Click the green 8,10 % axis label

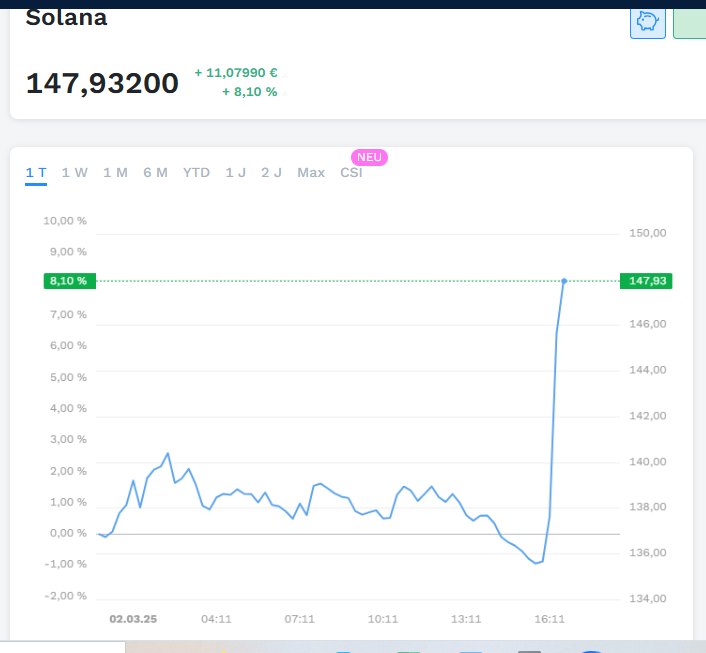69,281
